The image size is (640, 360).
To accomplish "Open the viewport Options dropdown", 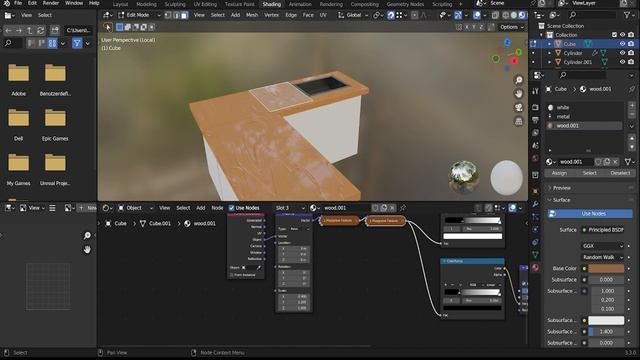I will pyautogui.click(x=511, y=27).
